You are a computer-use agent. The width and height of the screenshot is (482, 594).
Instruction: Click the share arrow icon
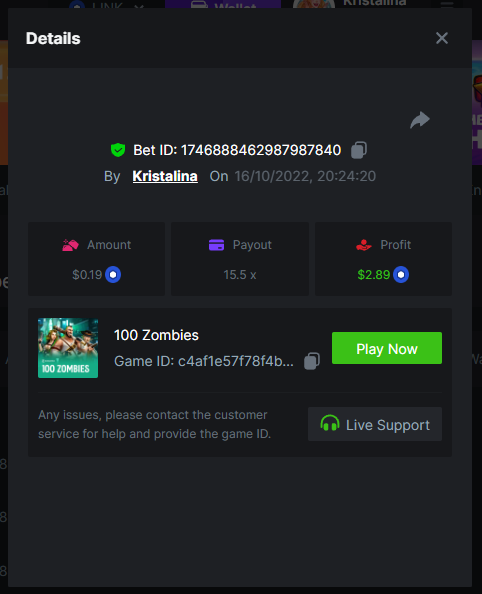tap(420, 120)
